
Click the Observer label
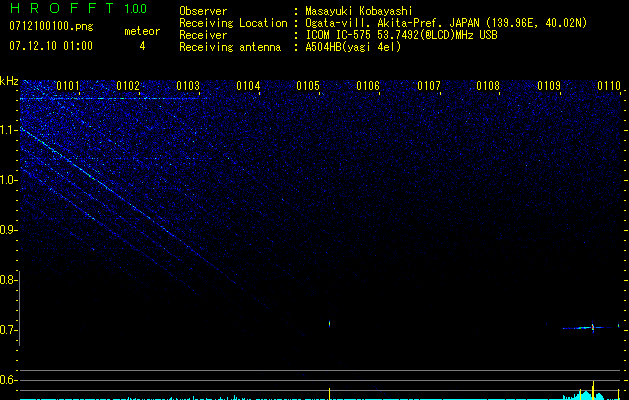203,11
